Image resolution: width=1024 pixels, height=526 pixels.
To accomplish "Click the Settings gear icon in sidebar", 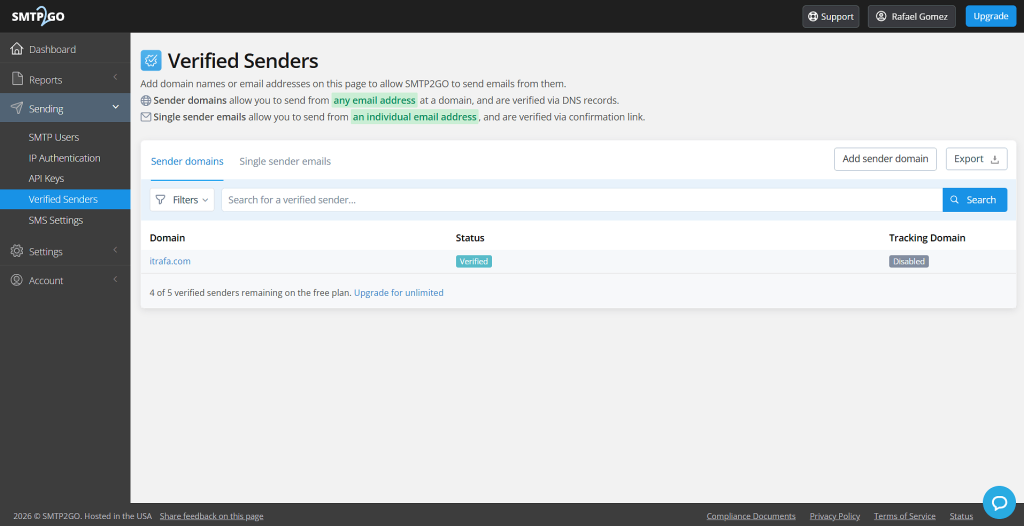I will pyautogui.click(x=17, y=252).
